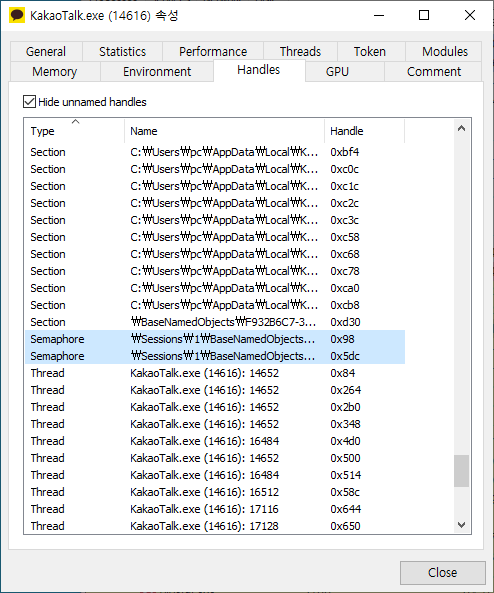Select Thread 17116 row with handle 0x644
Viewport: 494px width, 593px height.
[215, 509]
